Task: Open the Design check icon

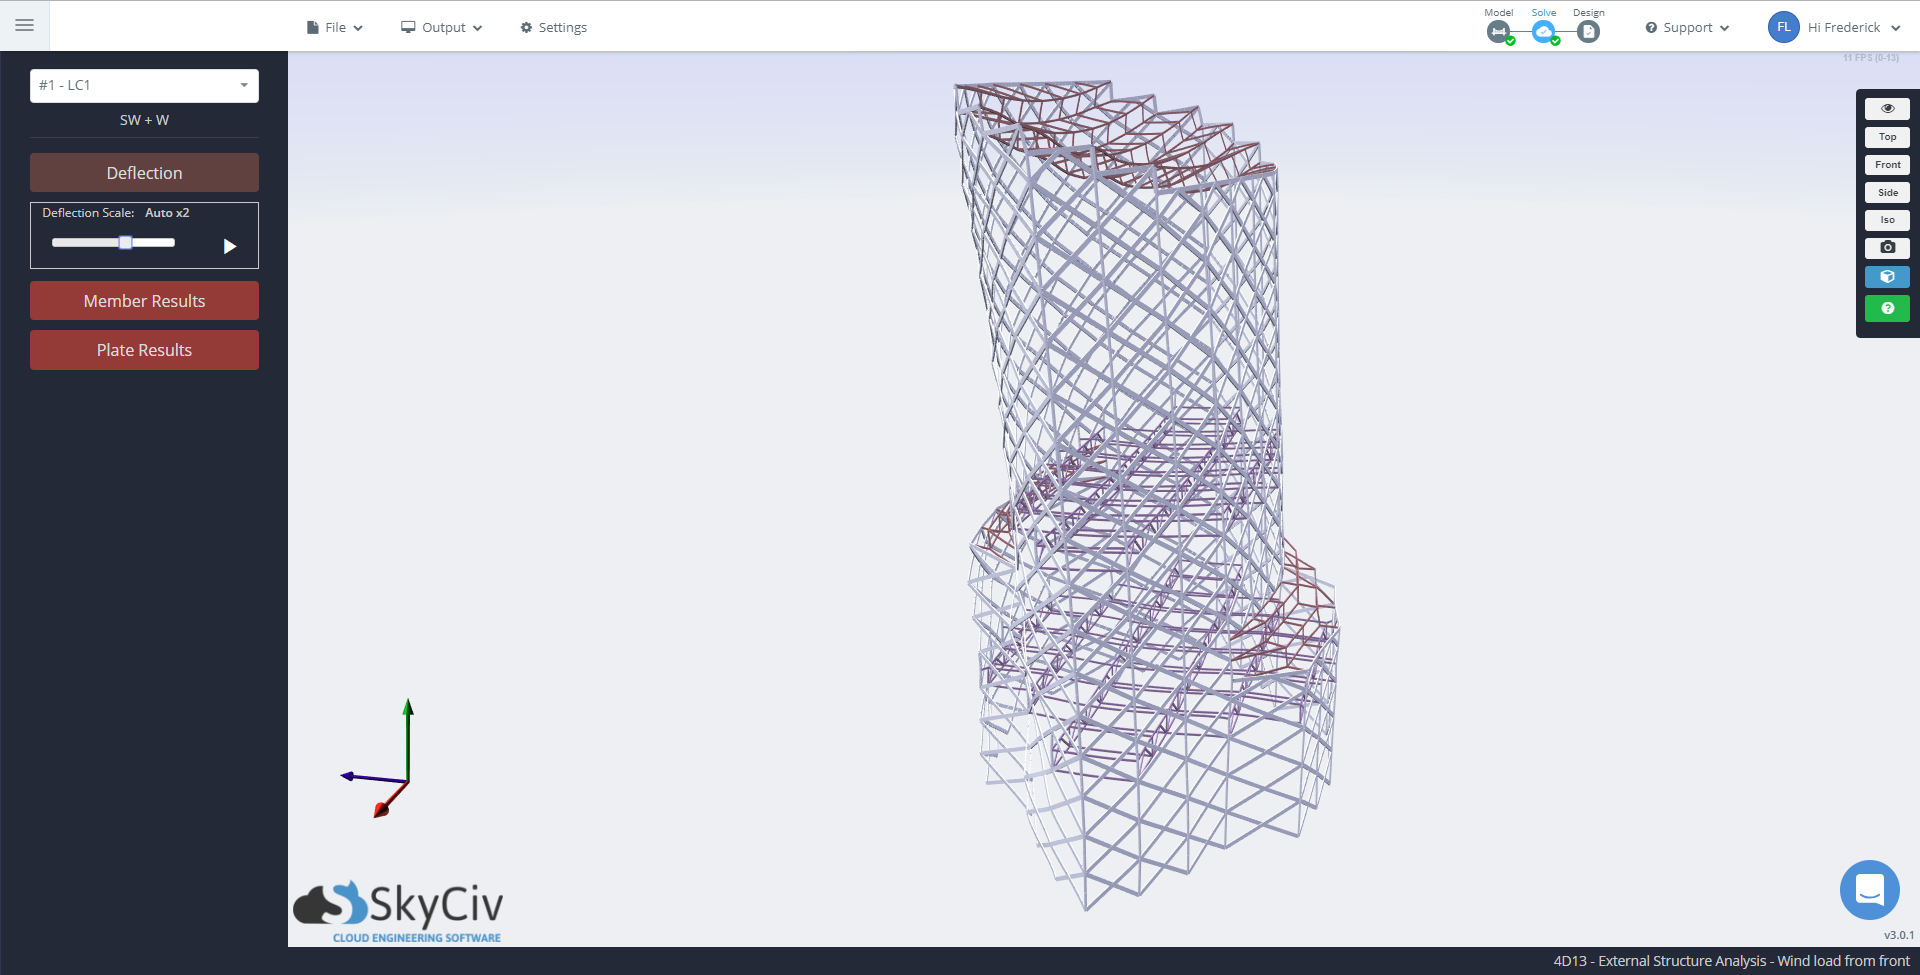Action: pos(1588,31)
